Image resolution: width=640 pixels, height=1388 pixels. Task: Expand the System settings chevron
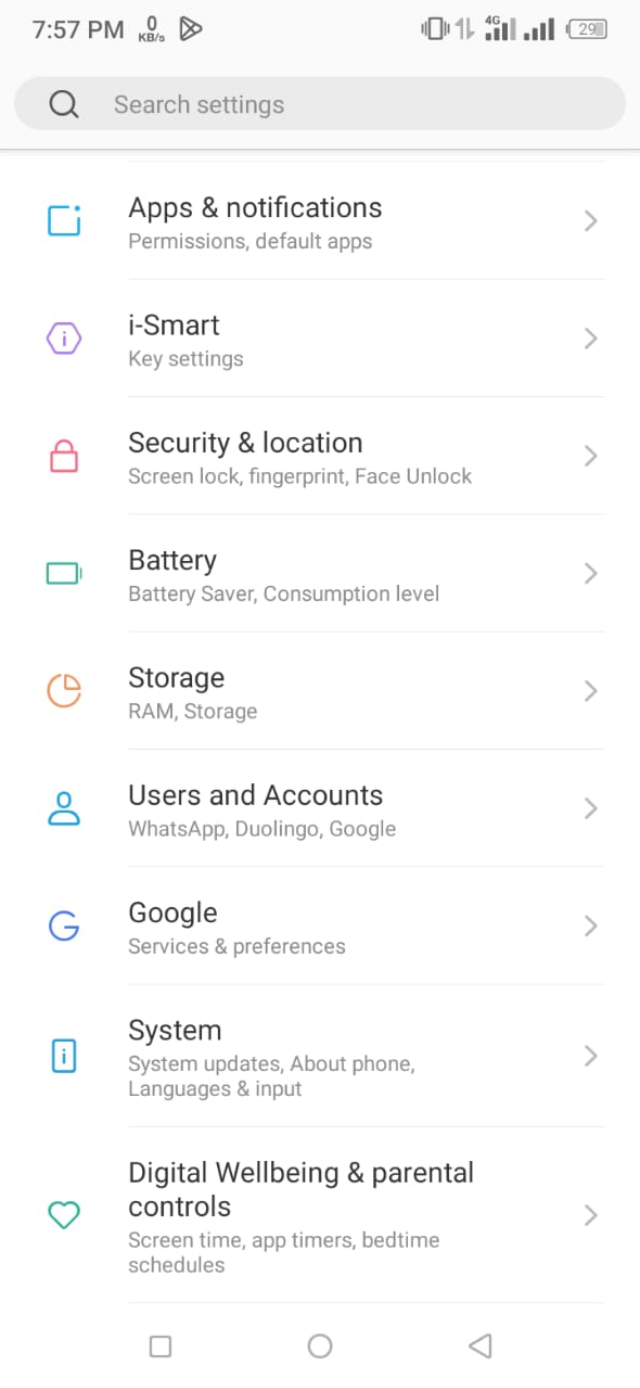589,1055
